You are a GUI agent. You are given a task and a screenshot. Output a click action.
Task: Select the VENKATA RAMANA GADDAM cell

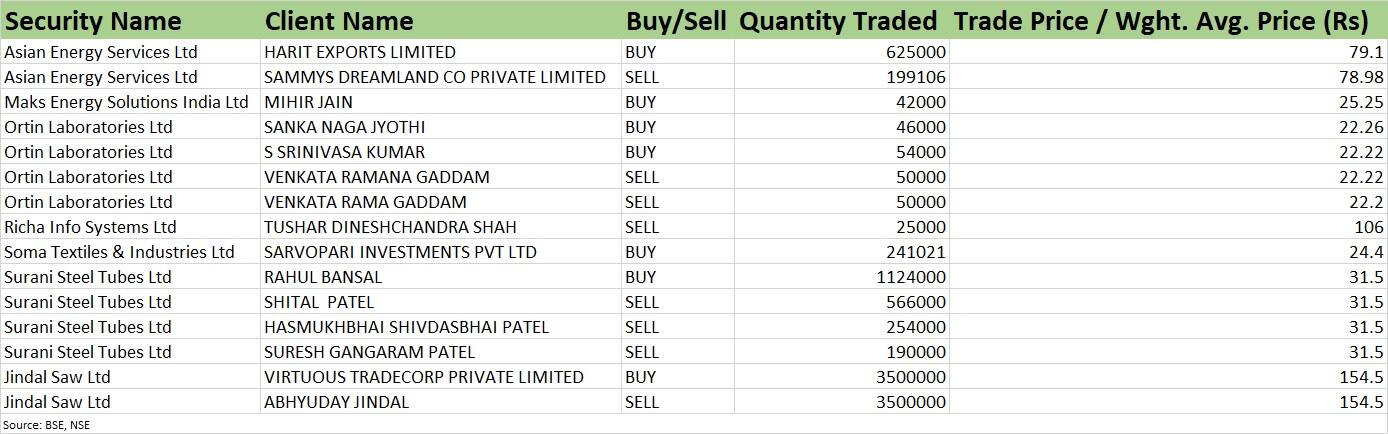pyautogui.click(x=440, y=177)
